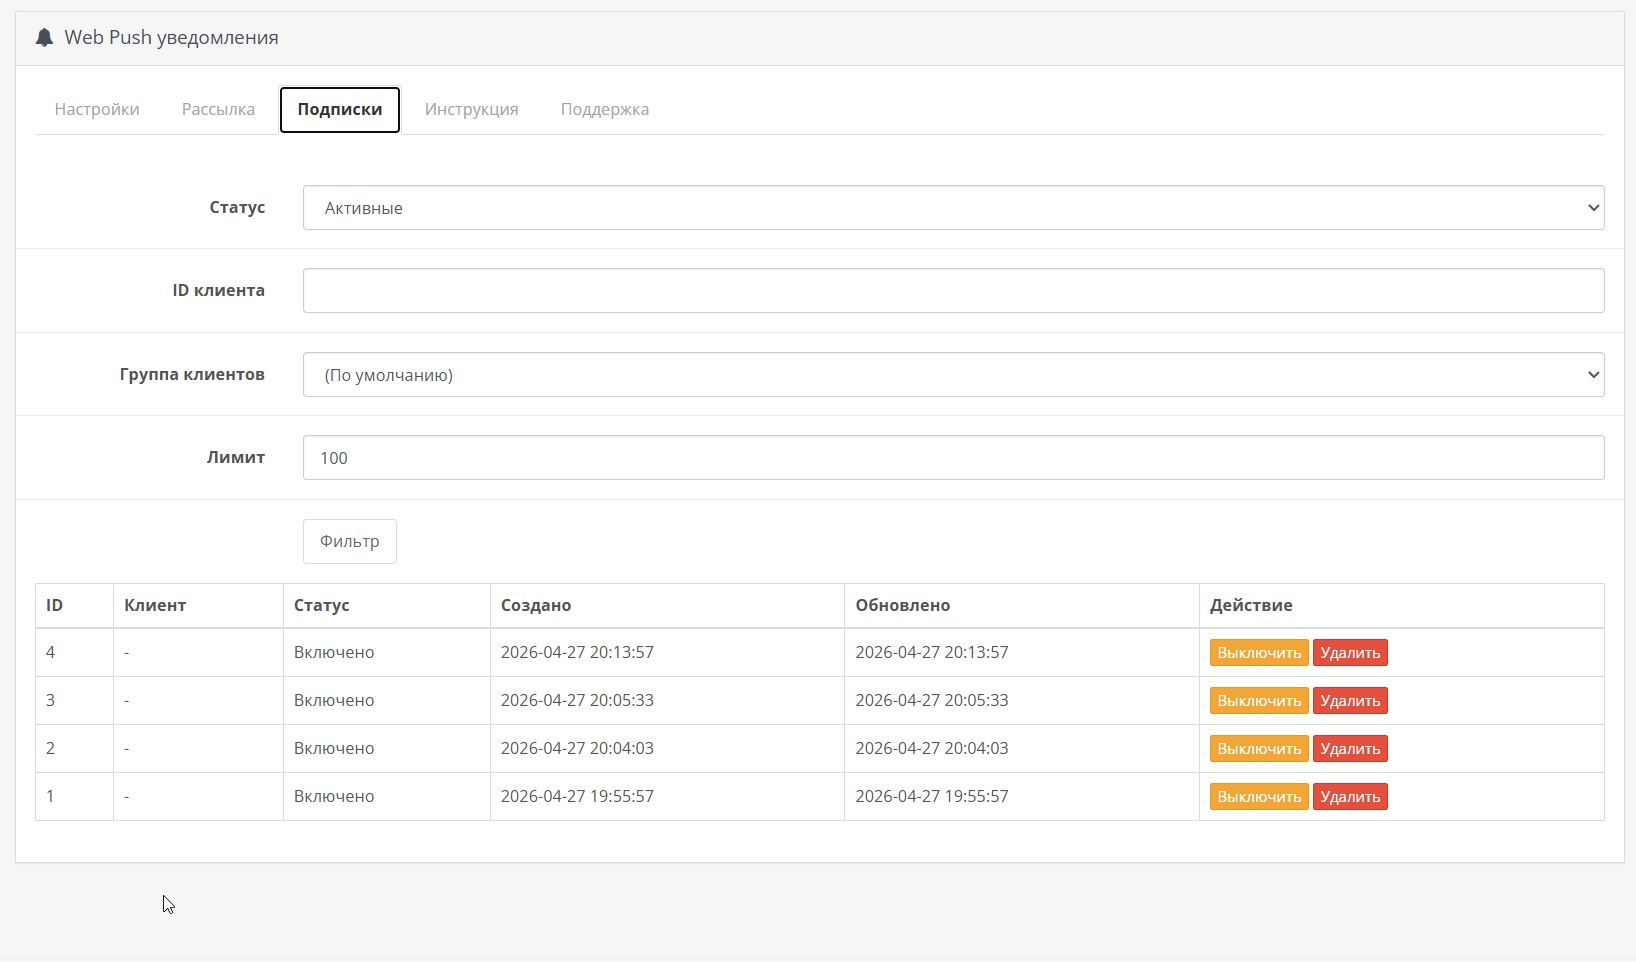Click Удалить for subscription ID 1

tap(1349, 796)
